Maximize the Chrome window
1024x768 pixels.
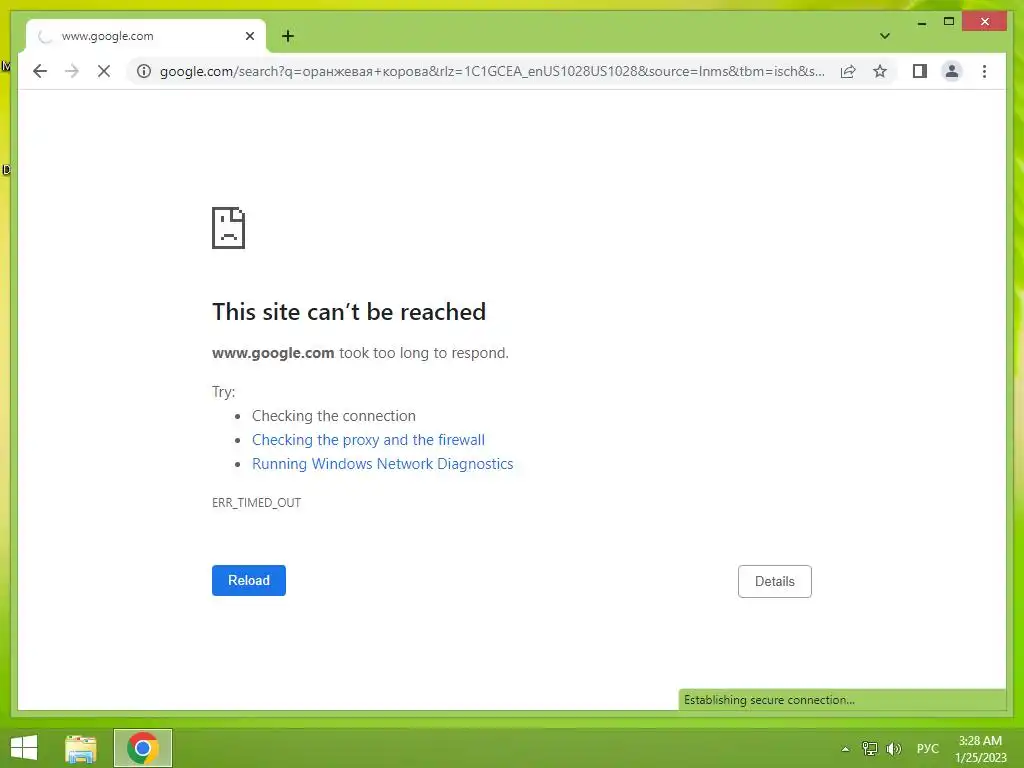(949, 22)
